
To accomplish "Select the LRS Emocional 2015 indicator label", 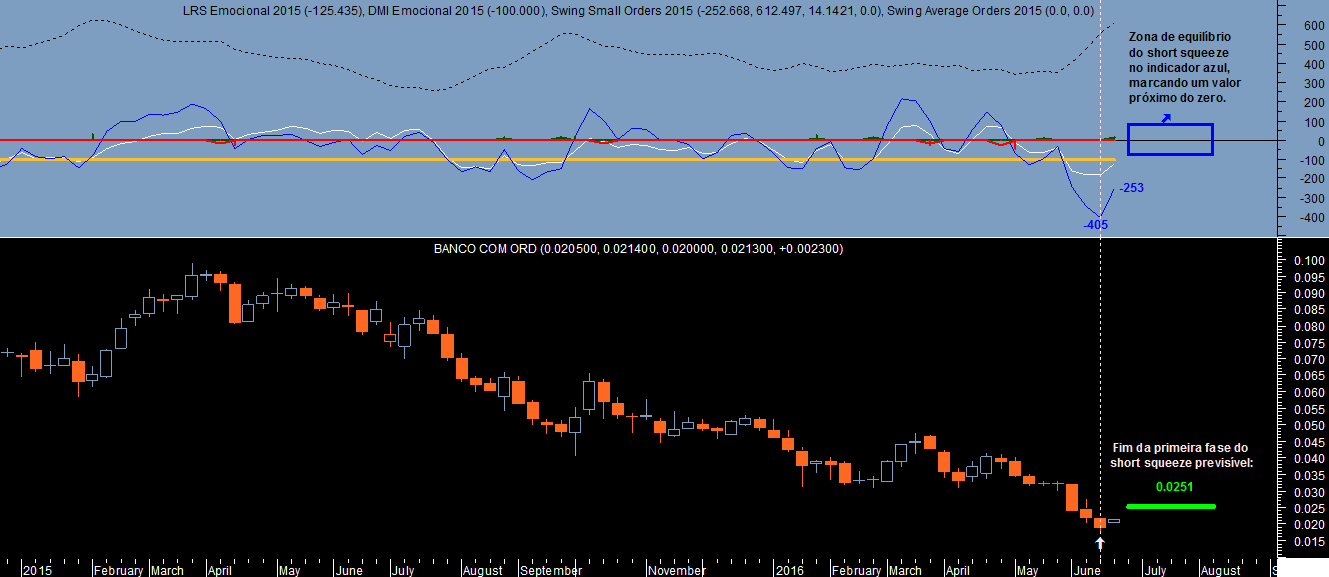I will click(271, 10).
